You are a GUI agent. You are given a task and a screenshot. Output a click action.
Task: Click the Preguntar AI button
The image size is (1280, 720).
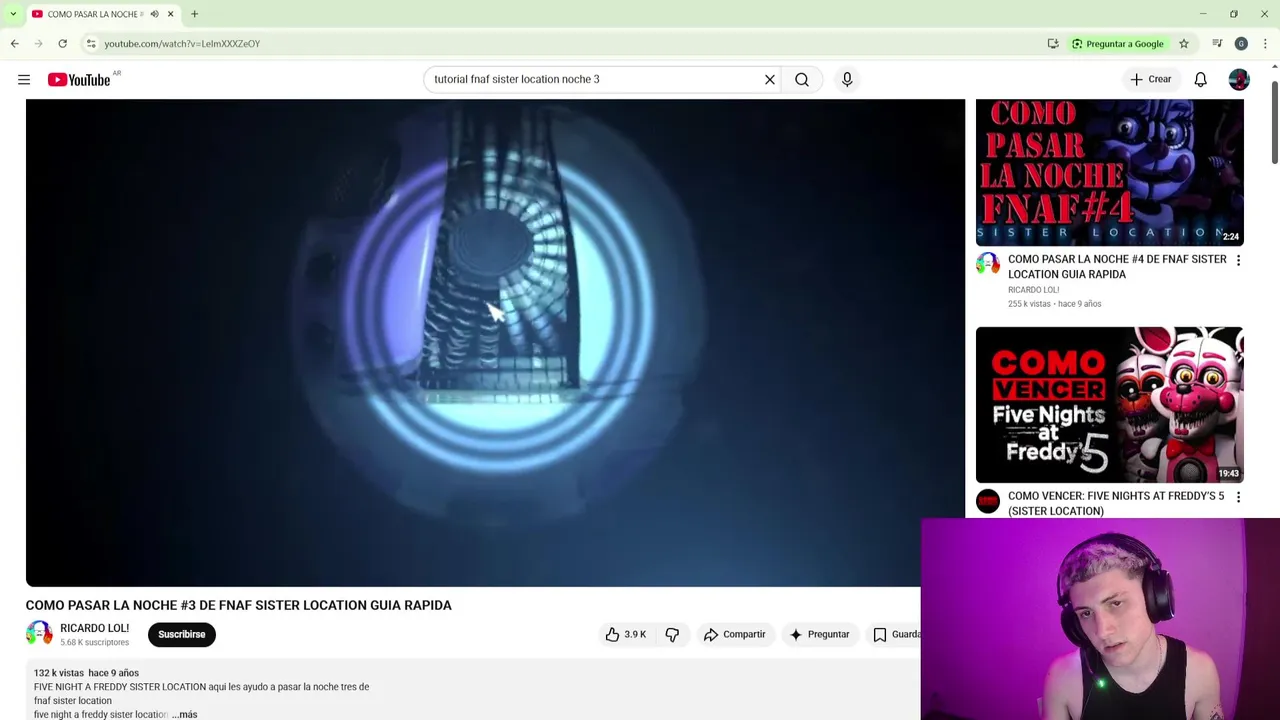coord(819,634)
